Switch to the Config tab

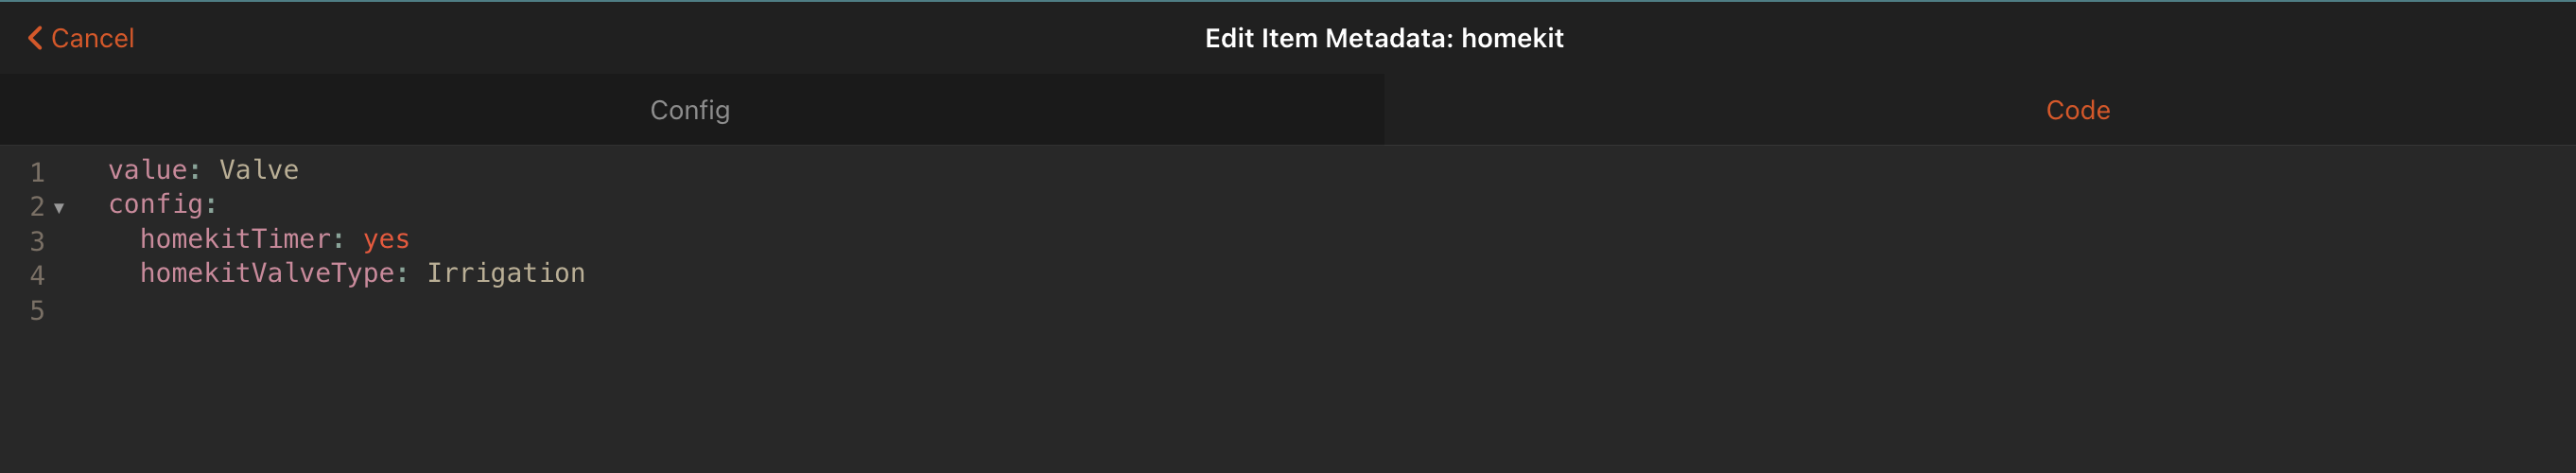coord(691,110)
